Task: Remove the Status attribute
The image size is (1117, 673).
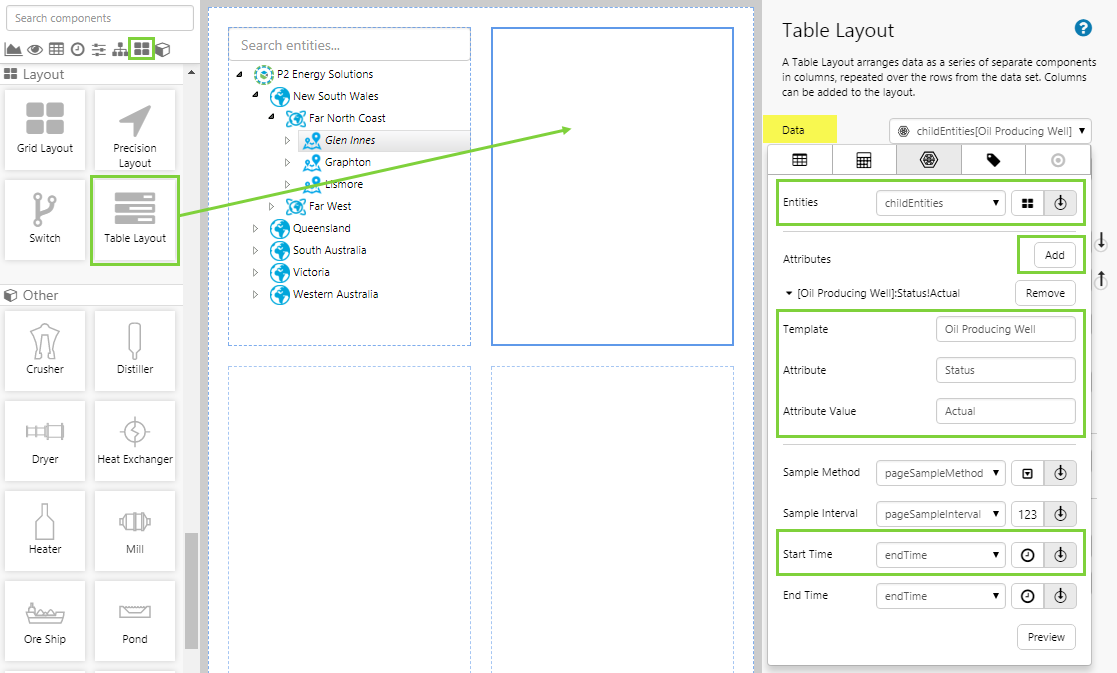Action: coord(1045,293)
